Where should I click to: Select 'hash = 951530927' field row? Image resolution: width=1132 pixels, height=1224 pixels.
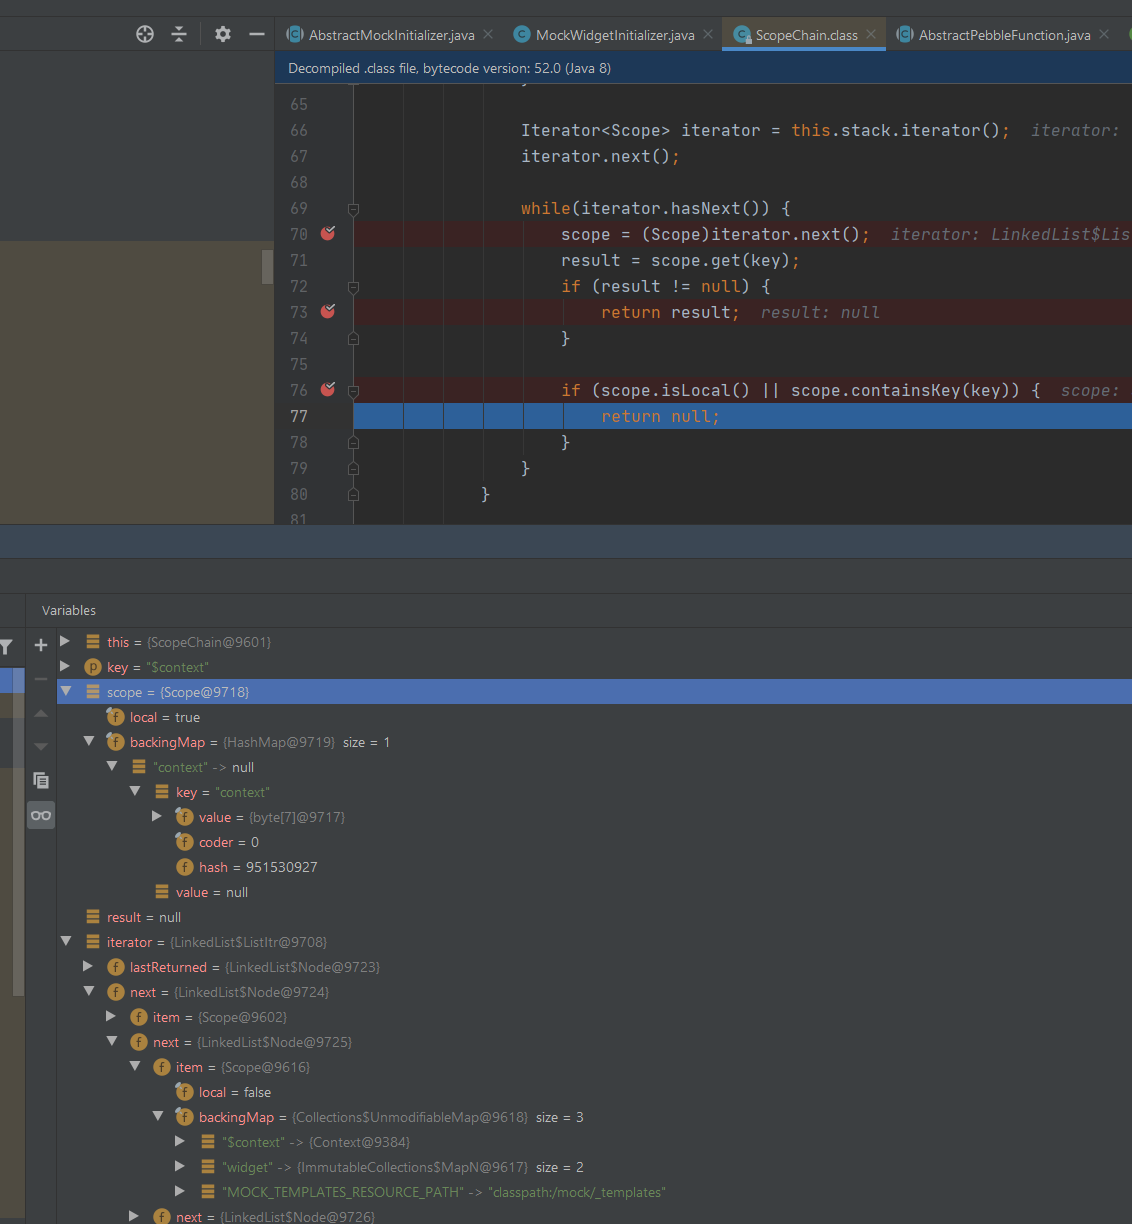pos(594,867)
